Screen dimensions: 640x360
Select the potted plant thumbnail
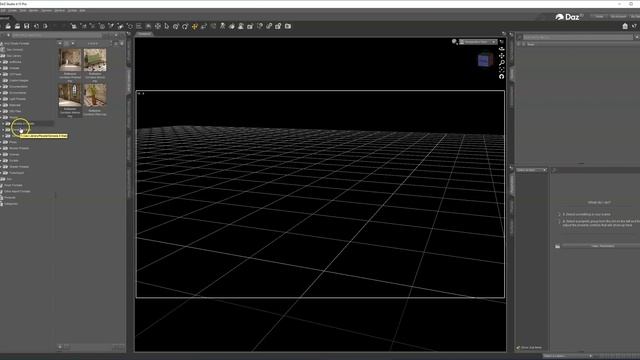pos(95,96)
